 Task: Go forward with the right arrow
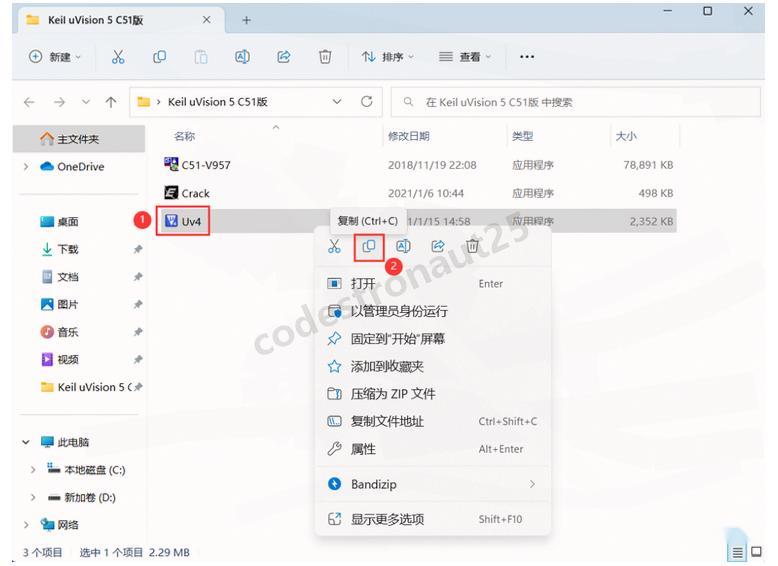60,102
